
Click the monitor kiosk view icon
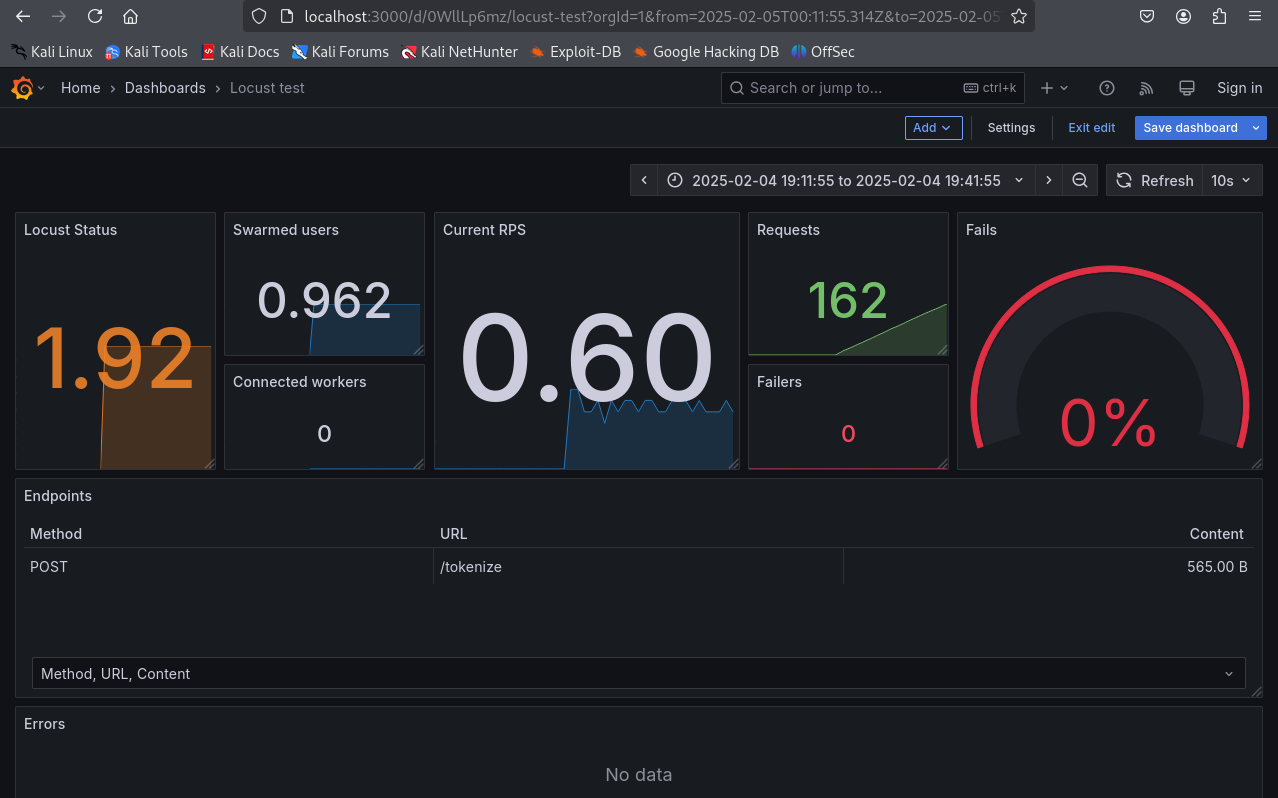click(x=1187, y=88)
